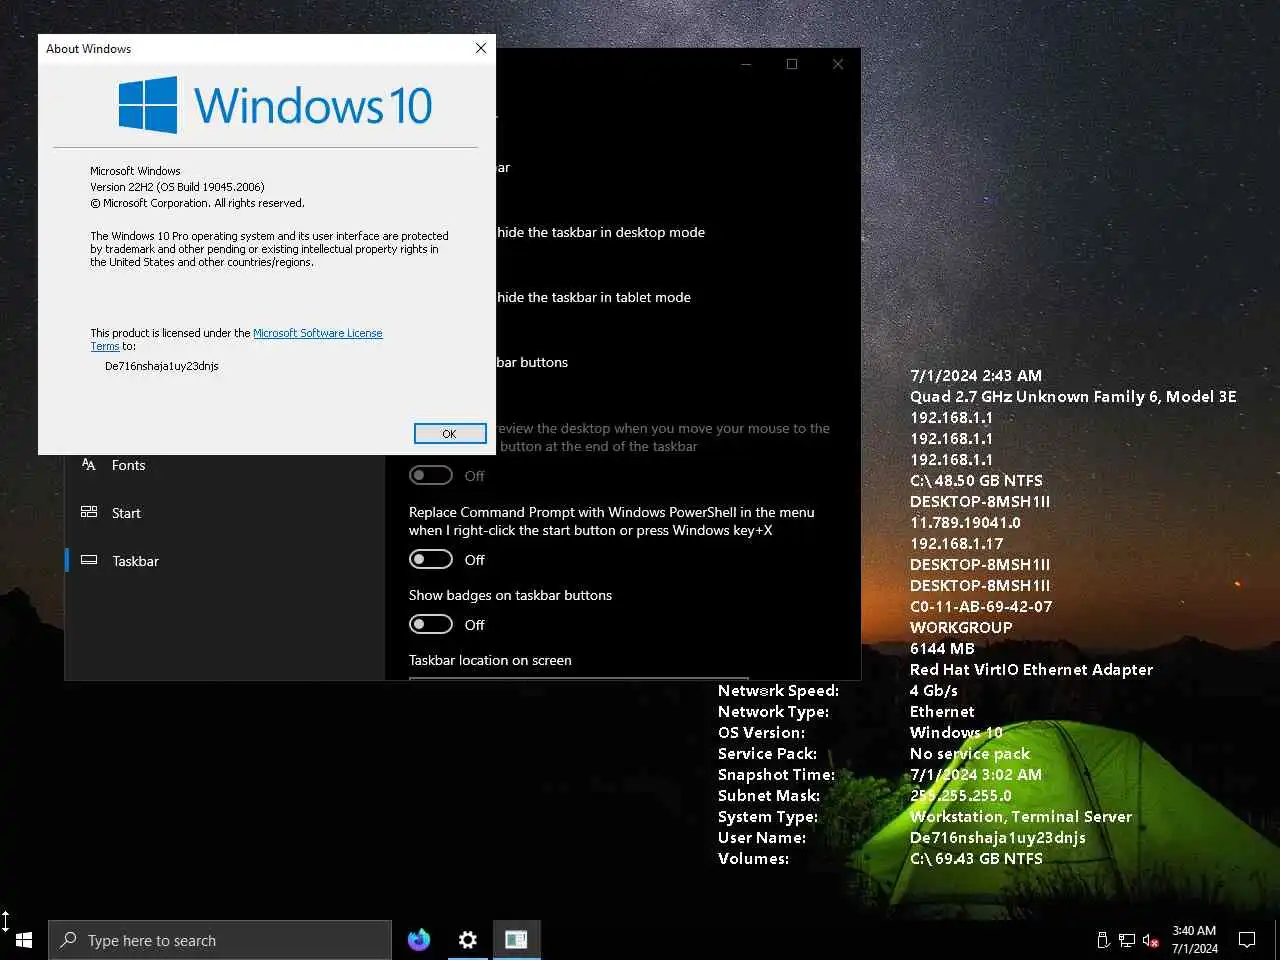Click MAC address 'C0-11-AB-69-42-07'

tap(981, 606)
